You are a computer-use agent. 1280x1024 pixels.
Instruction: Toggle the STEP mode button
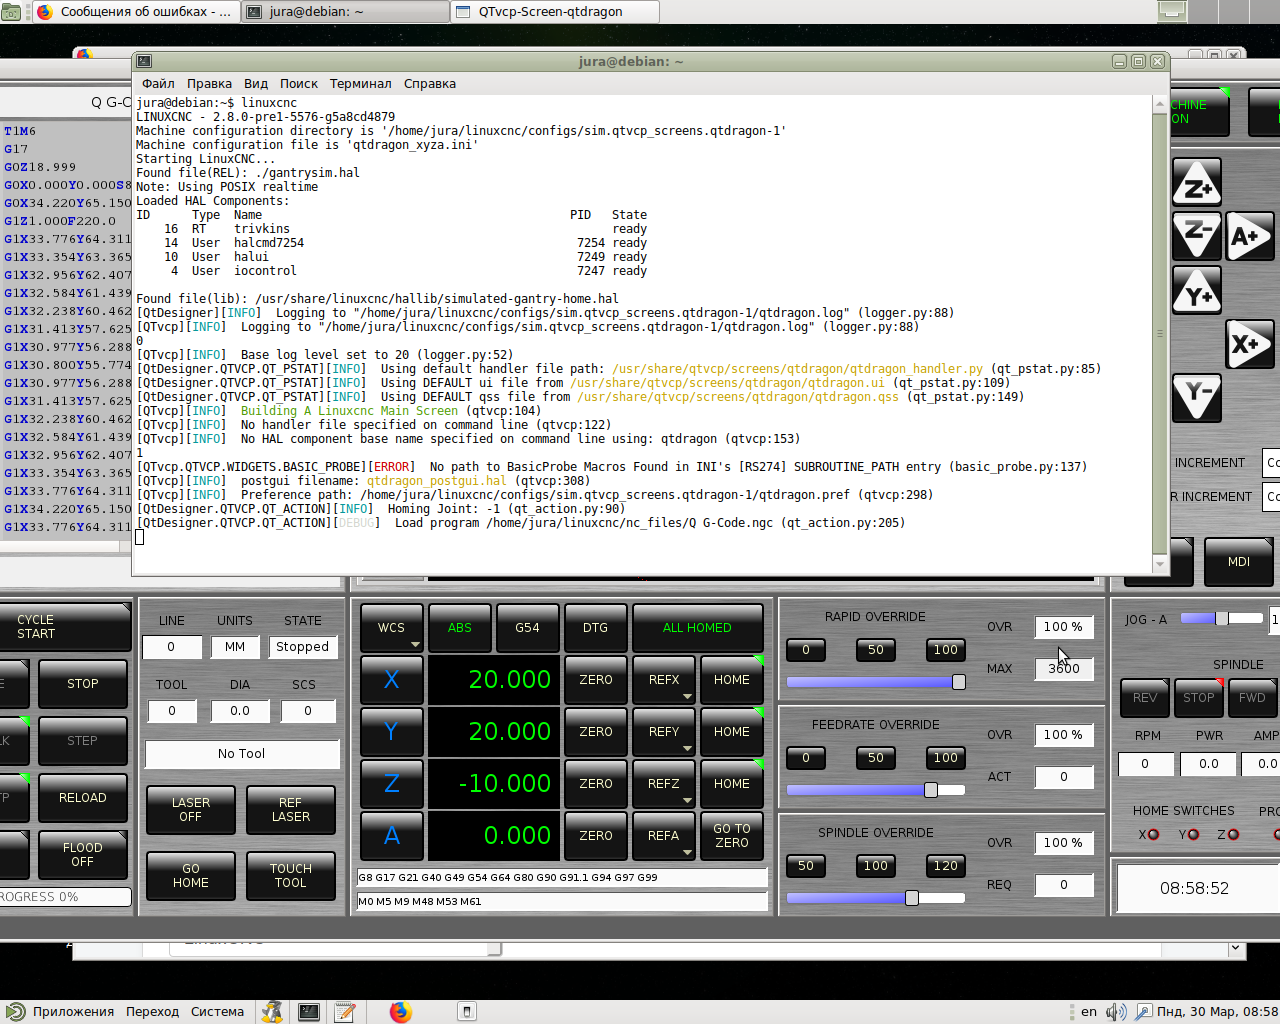(83, 741)
